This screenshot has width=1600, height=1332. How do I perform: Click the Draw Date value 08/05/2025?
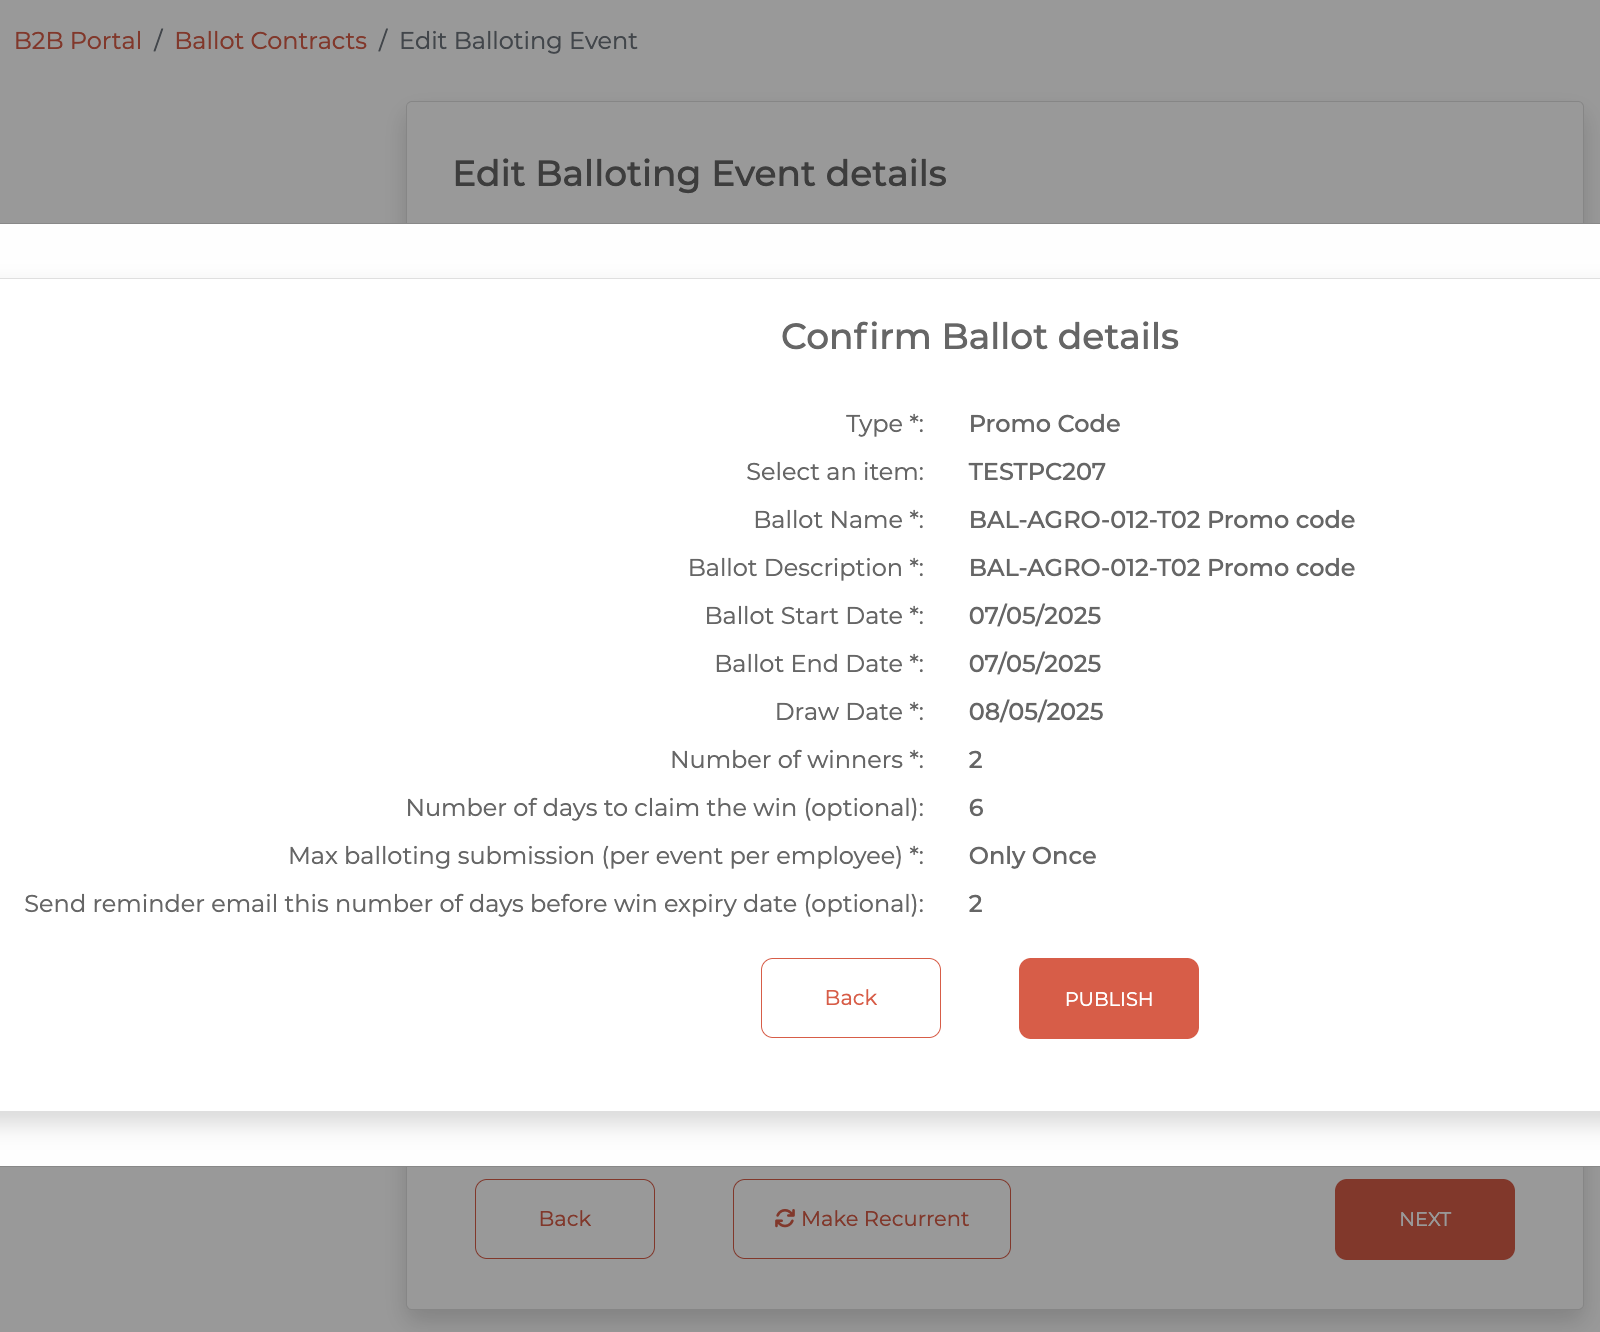(x=1035, y=712)
